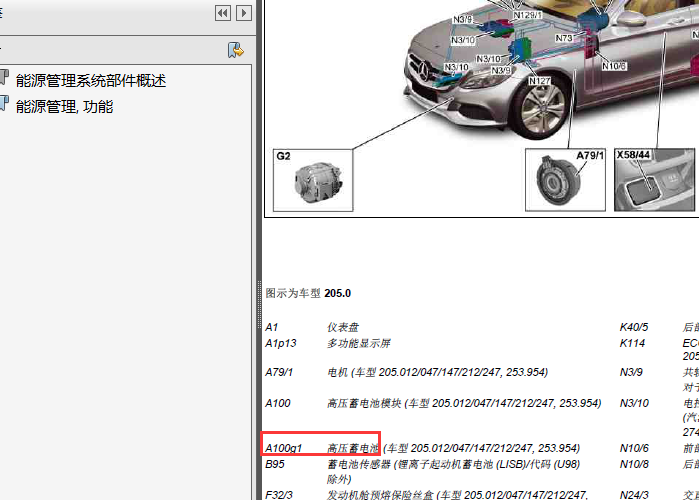699x500 pixels.
Task: Click bookmark icon beside 能源管理, 功能
Action: click(x=4, y=103)
